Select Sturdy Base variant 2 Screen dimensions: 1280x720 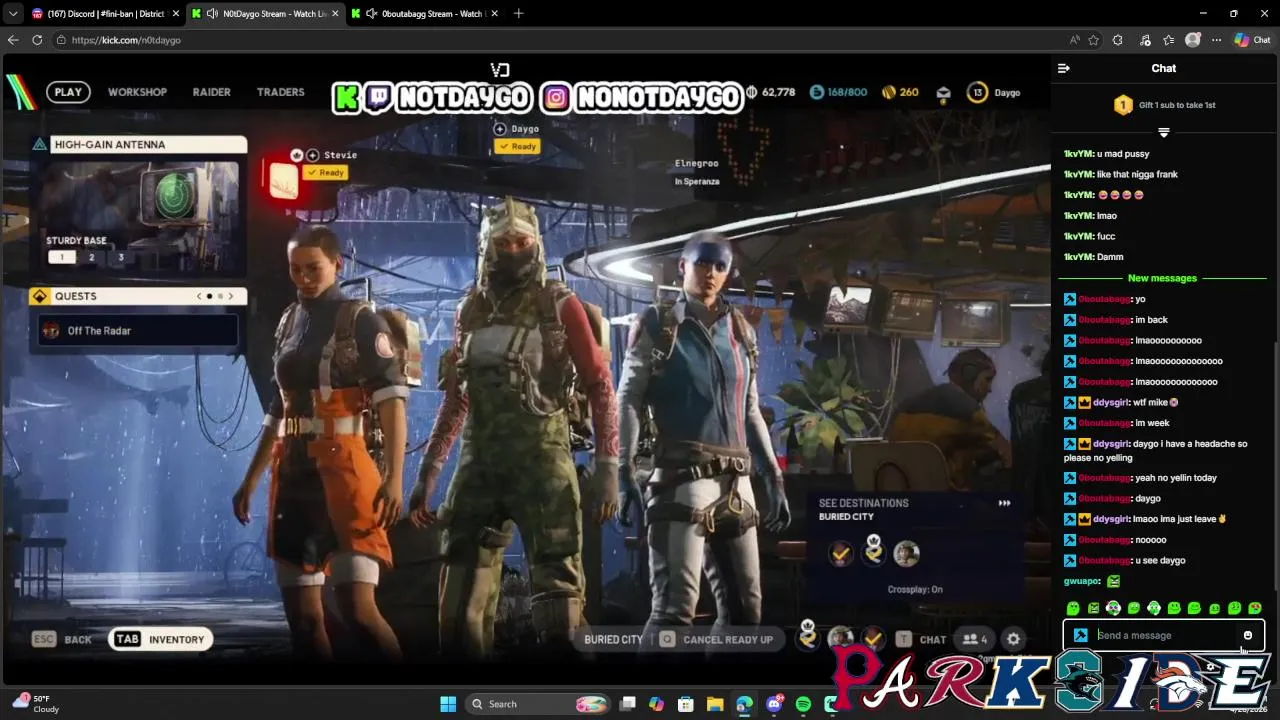pyautogui.click(x=91, y=257)
